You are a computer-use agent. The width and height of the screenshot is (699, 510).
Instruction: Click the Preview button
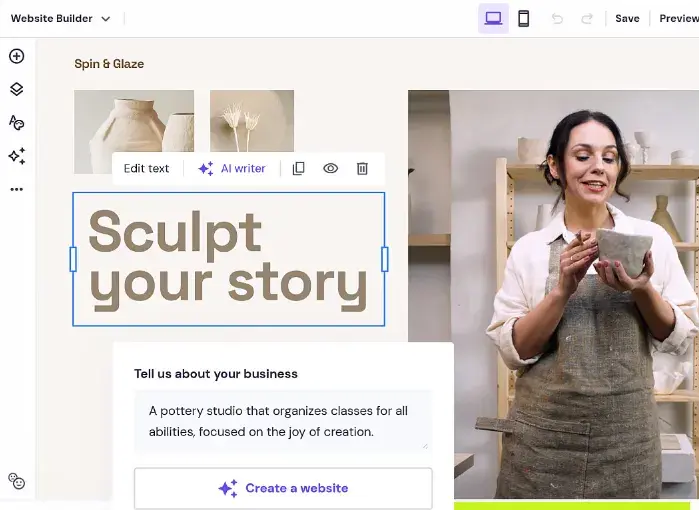click(x=678, y=18)
